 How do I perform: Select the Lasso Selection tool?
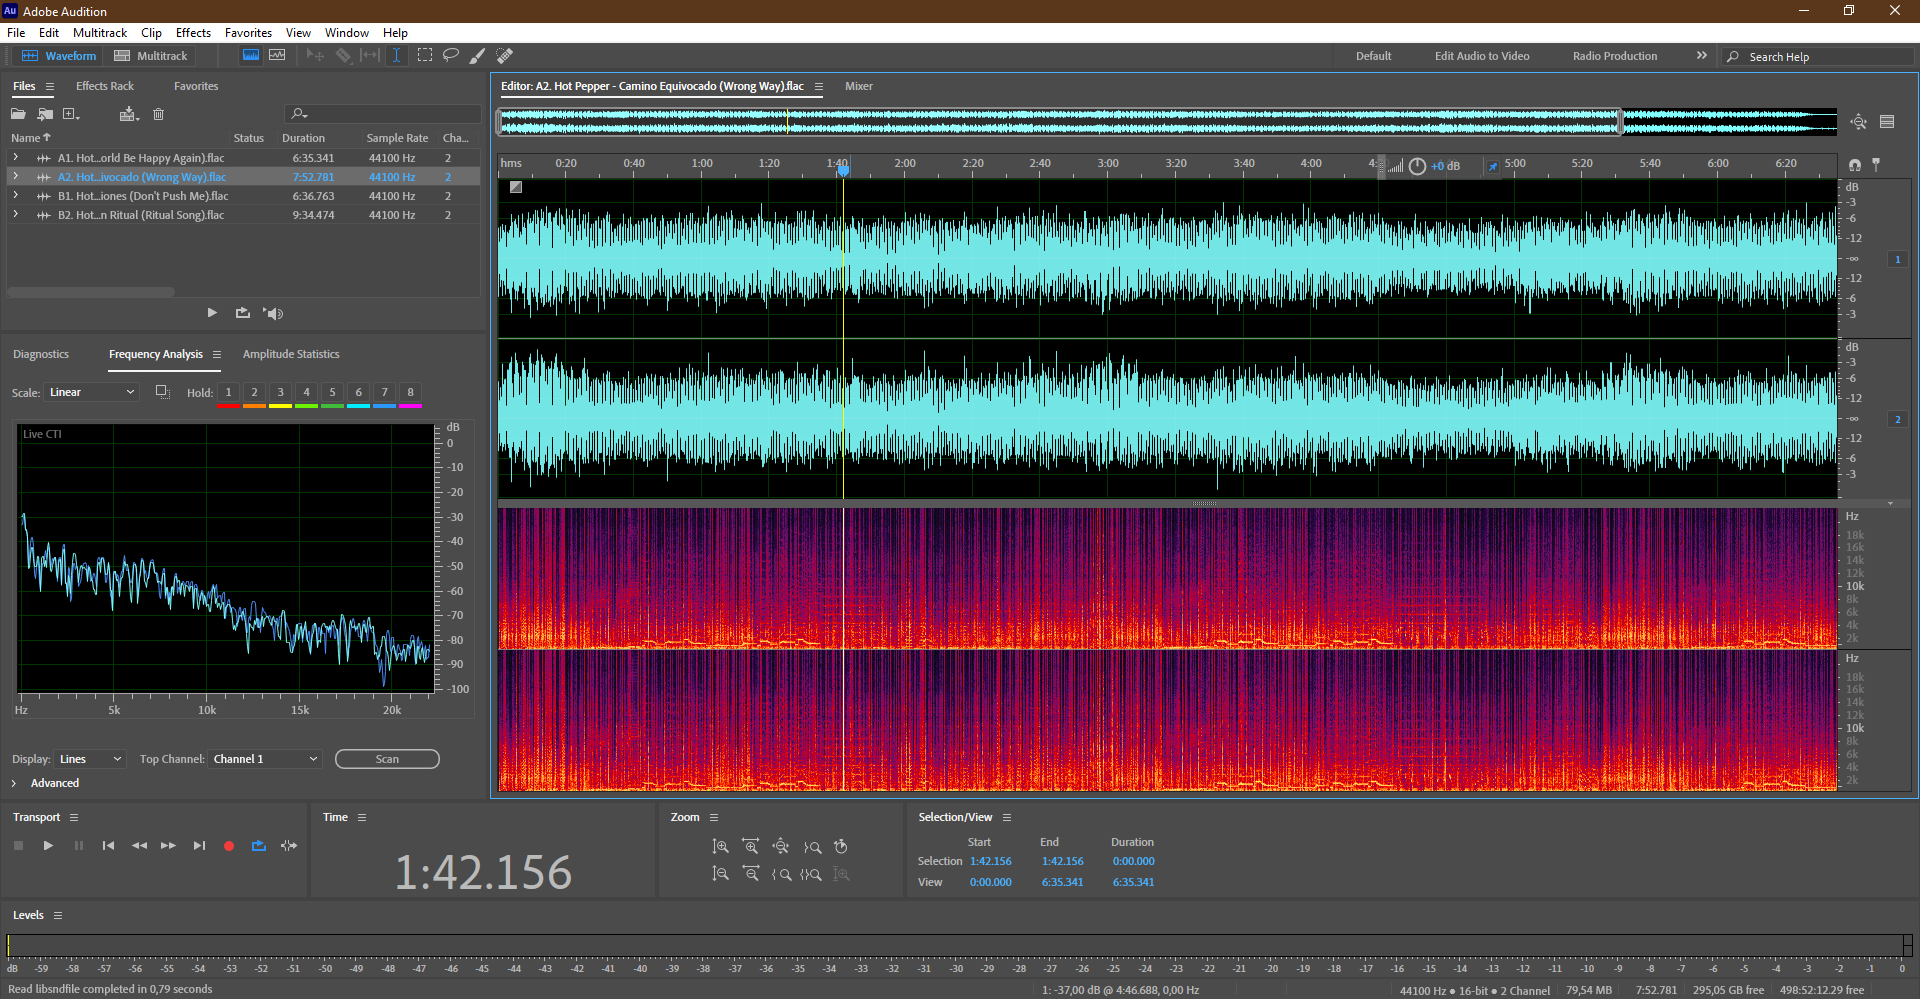tap(451, 56)
